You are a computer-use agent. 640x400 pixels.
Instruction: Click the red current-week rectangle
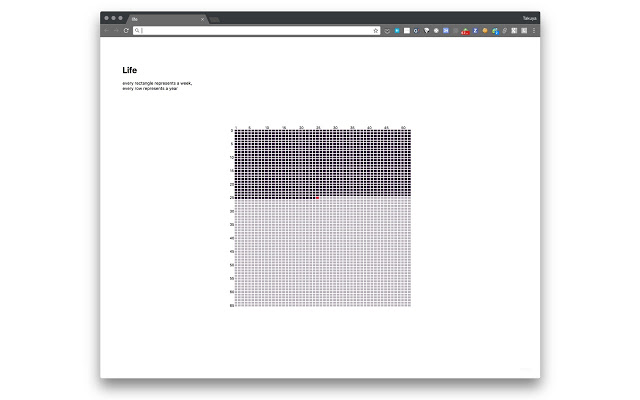[x=317, y=198]
